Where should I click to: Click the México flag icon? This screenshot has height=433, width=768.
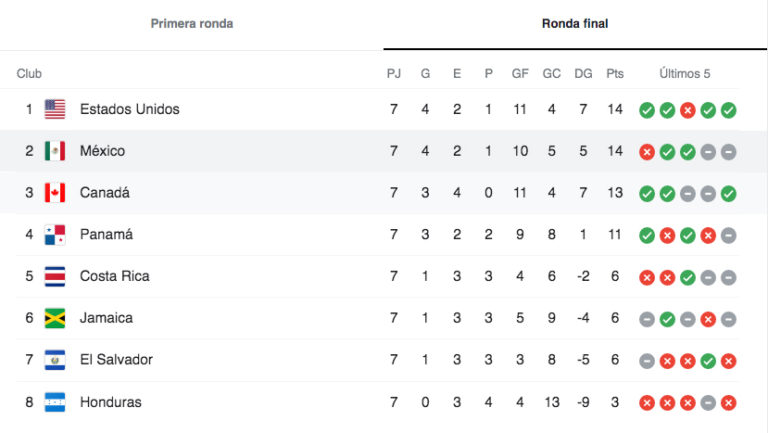pyautogui.click(x=55, y=151)
